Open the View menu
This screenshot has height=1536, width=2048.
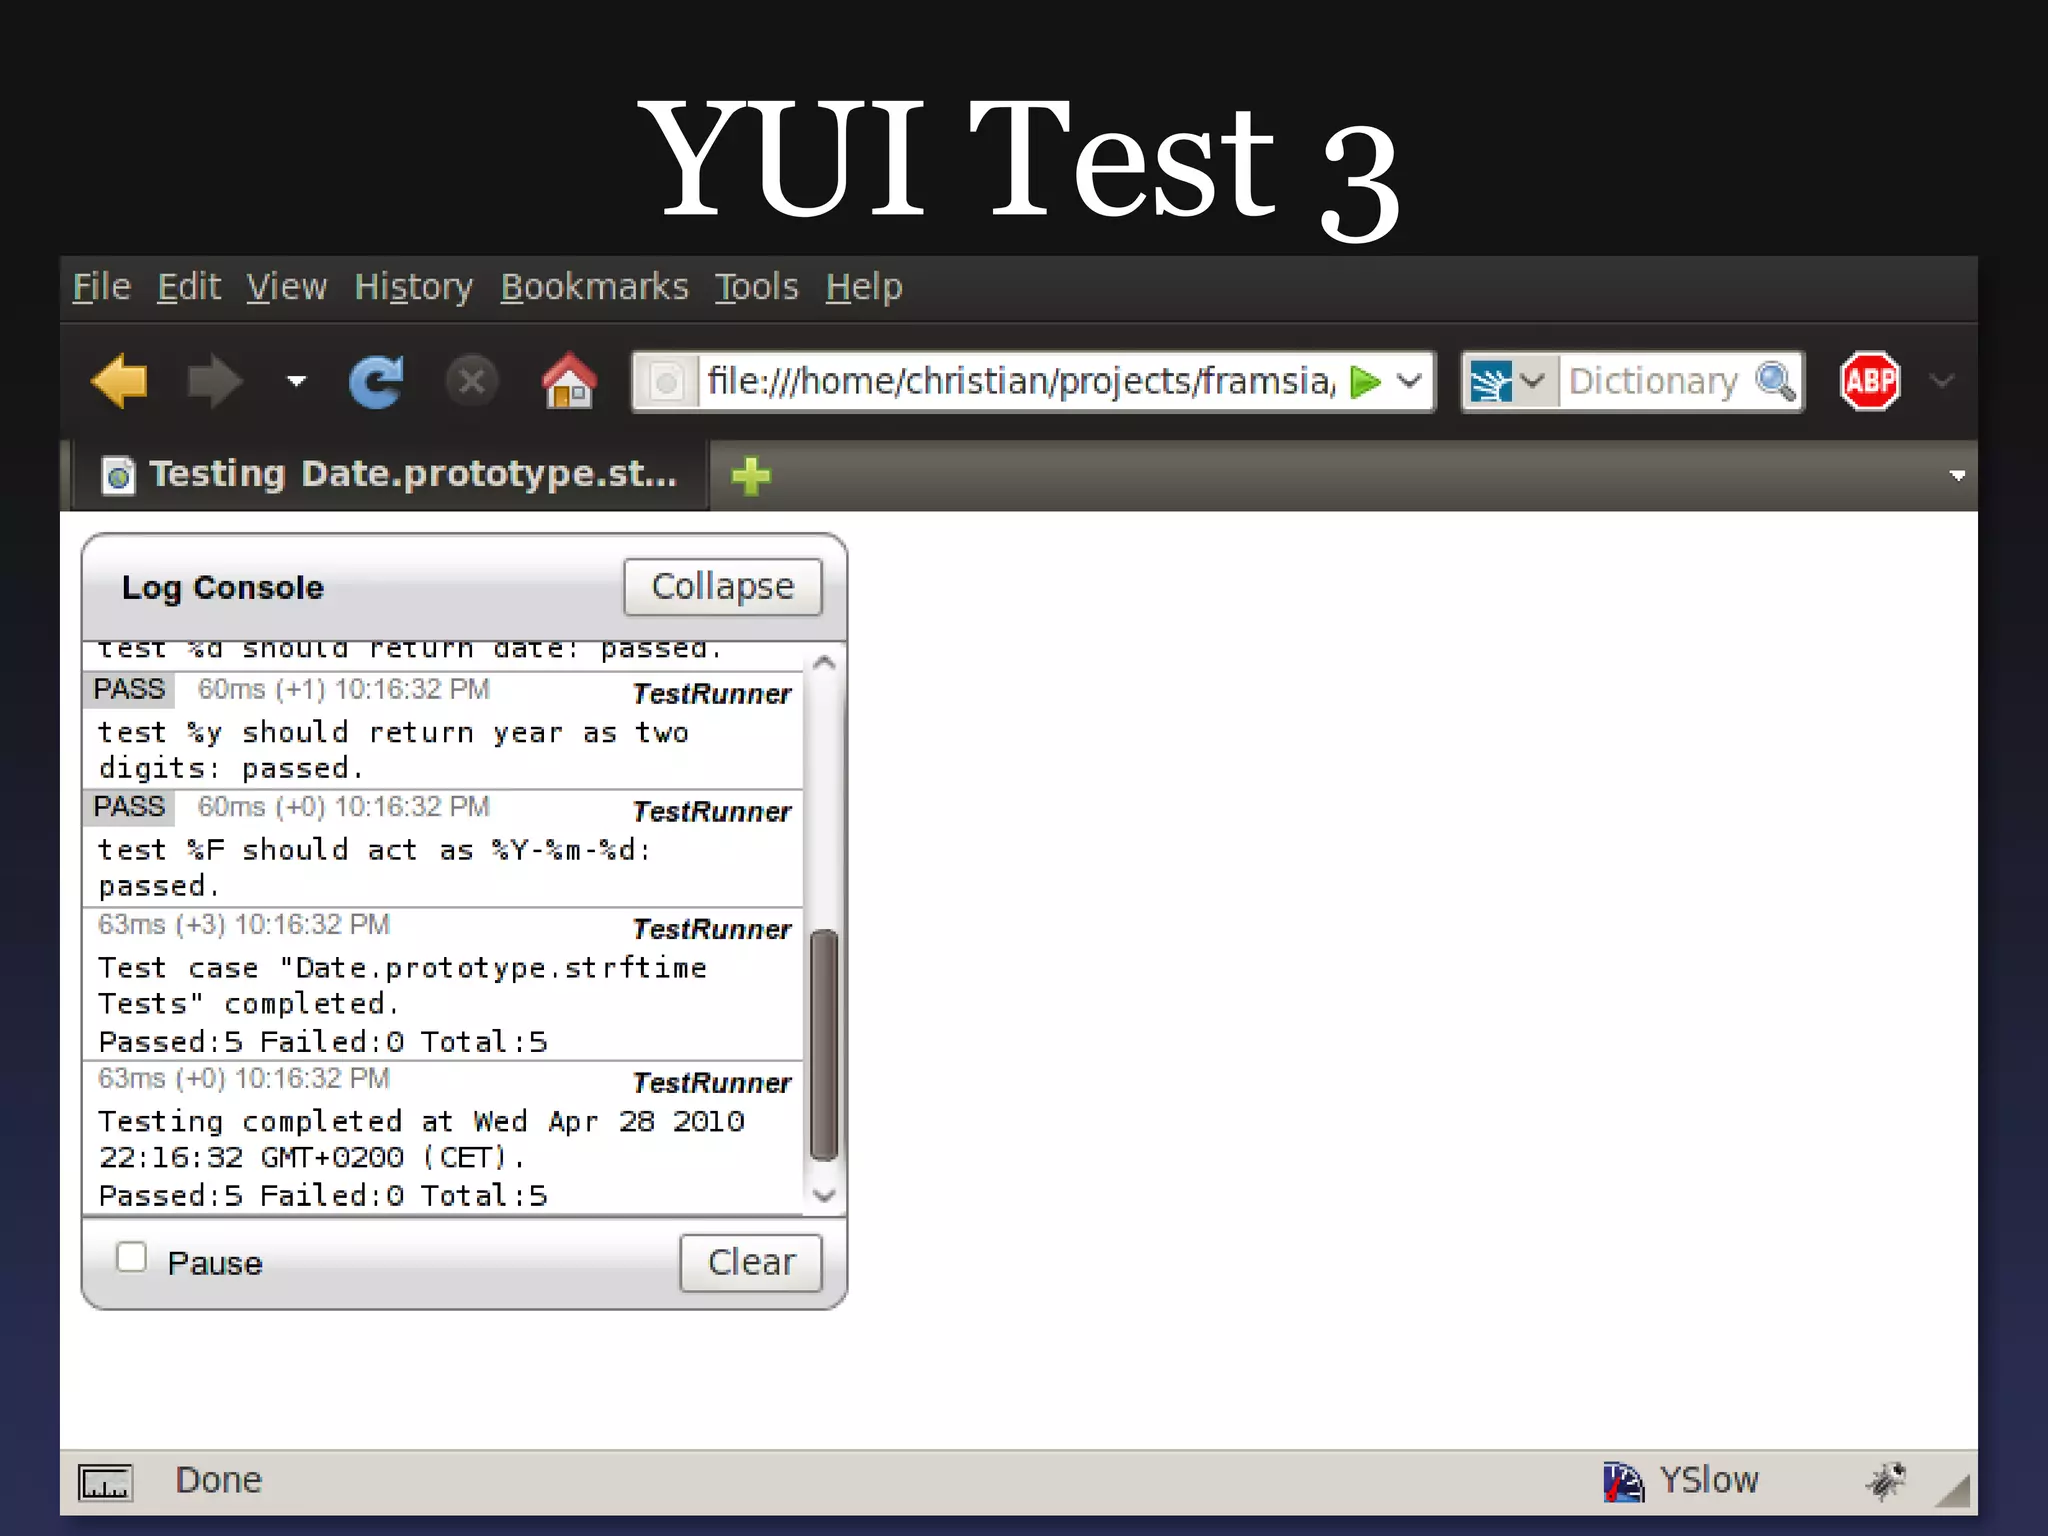[287, 287]
